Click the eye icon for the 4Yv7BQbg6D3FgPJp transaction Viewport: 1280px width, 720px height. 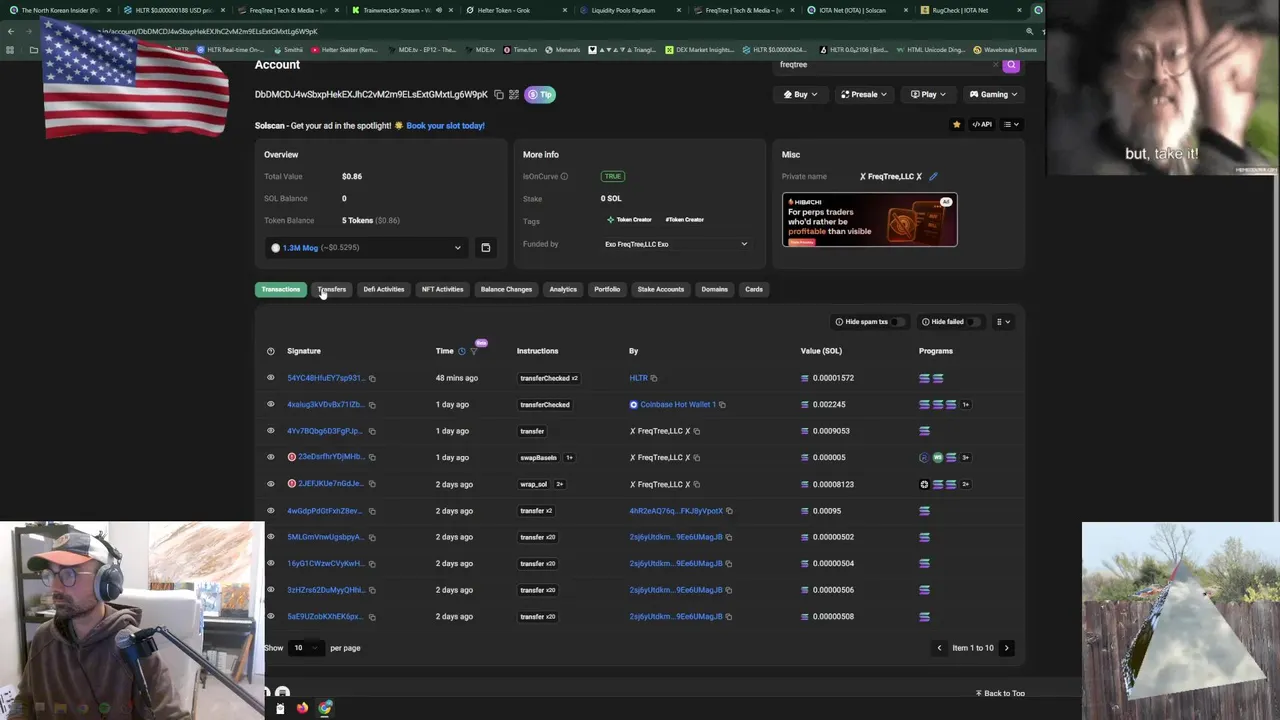[270, 431]
